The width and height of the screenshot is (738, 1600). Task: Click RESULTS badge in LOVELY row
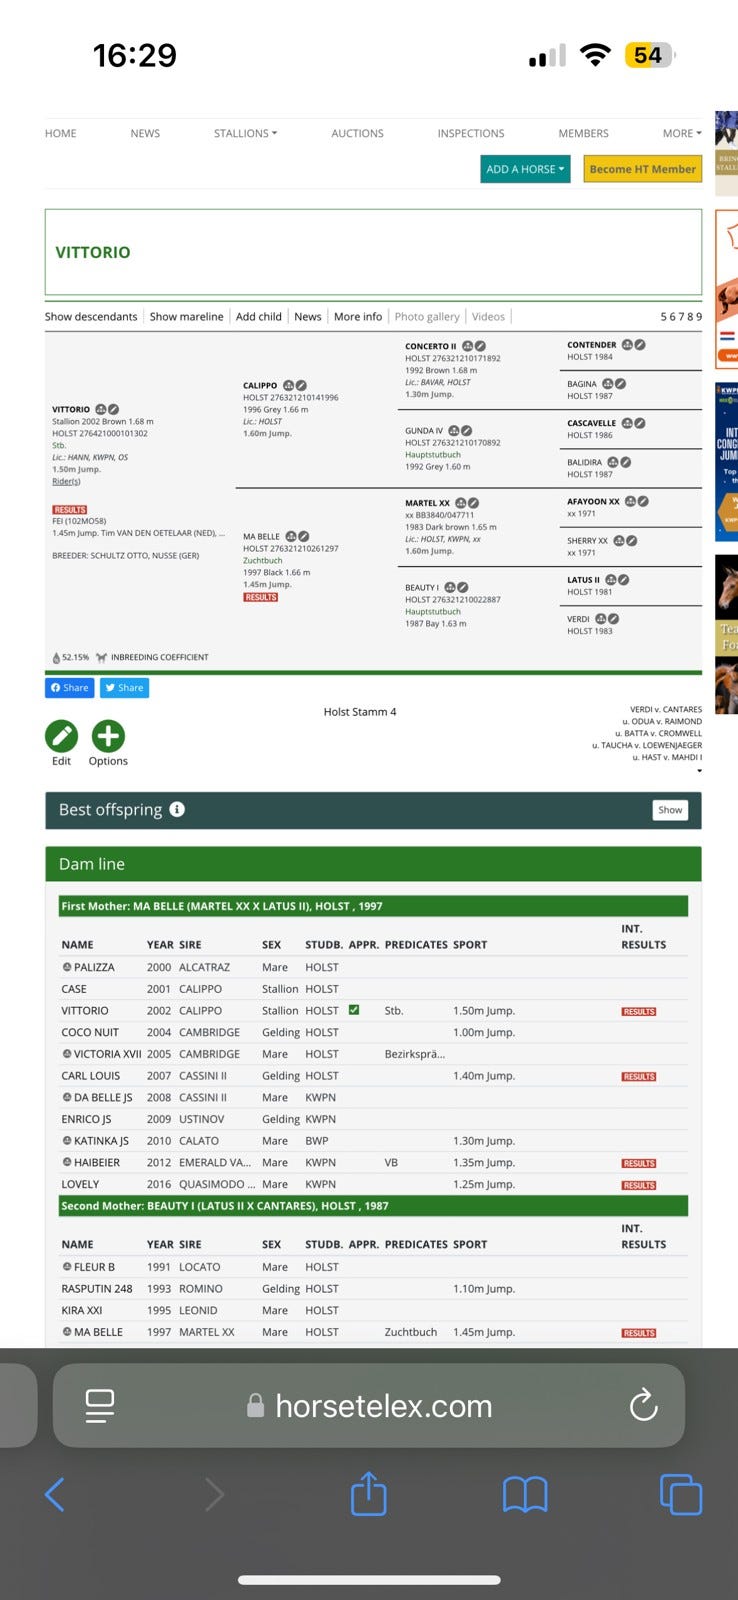click(x=639, y=1185)
